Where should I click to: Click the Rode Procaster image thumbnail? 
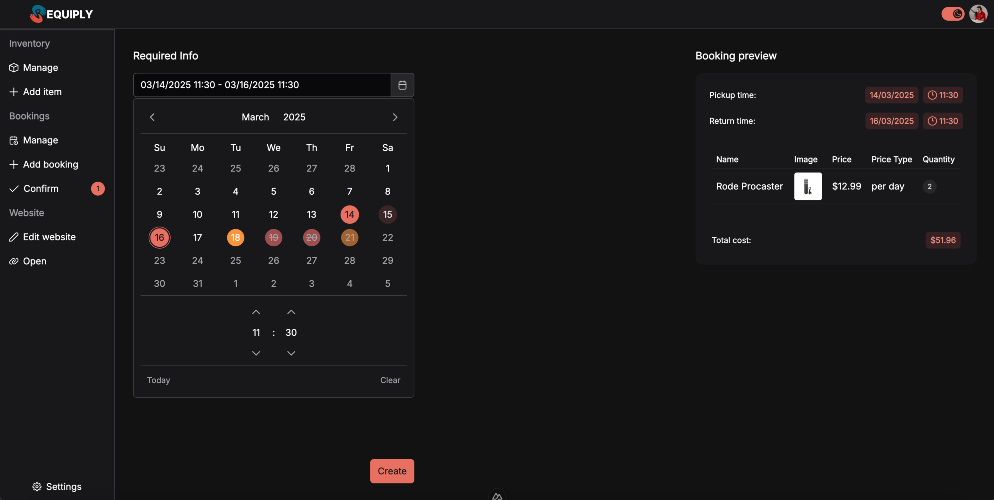pos(808,186)
